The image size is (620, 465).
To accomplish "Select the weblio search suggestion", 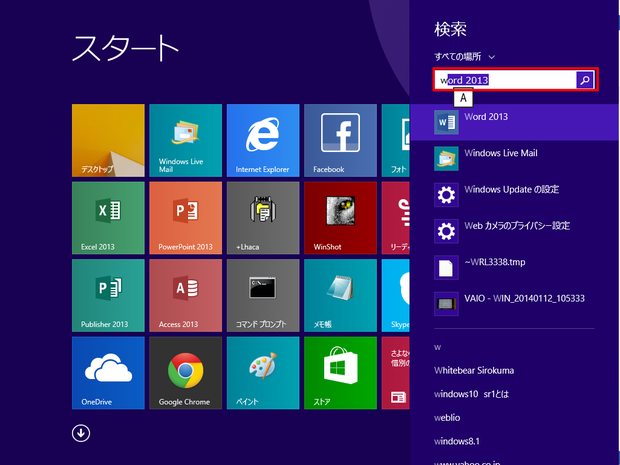I will pos(447,418).
